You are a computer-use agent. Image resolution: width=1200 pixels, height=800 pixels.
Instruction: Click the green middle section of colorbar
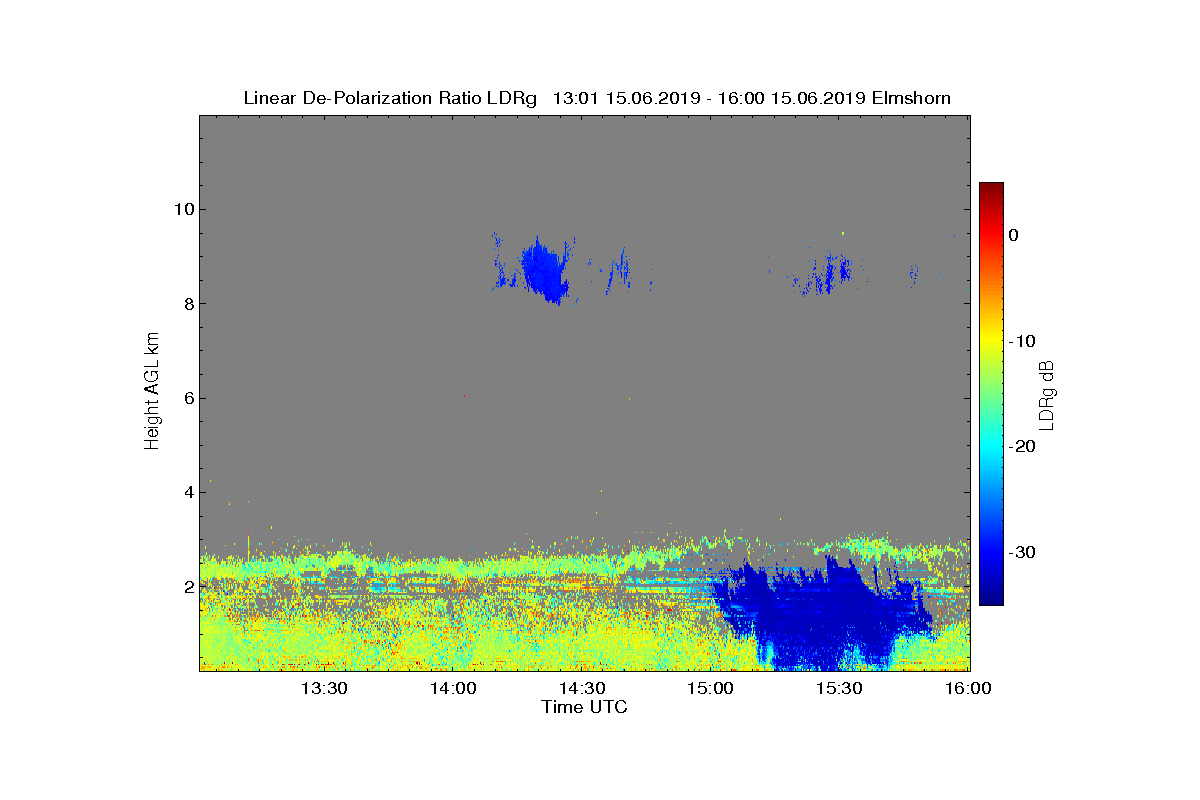click(991, 394)
